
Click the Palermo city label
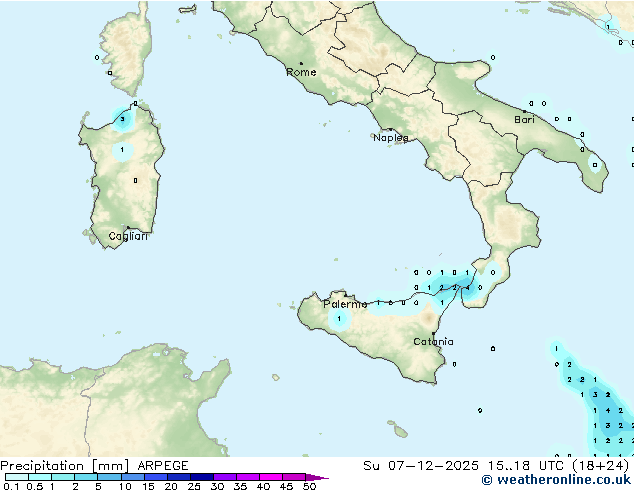coord(345,304)
